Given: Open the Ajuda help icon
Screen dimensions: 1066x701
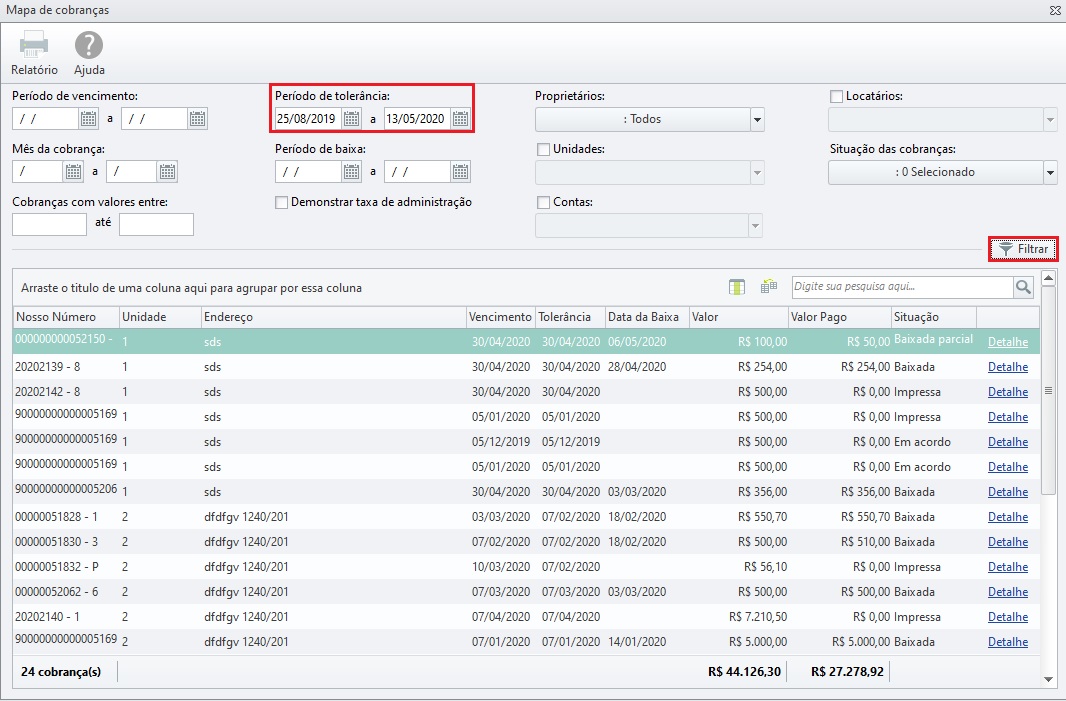Looking at the screenshot, I should tap(89, 45).
